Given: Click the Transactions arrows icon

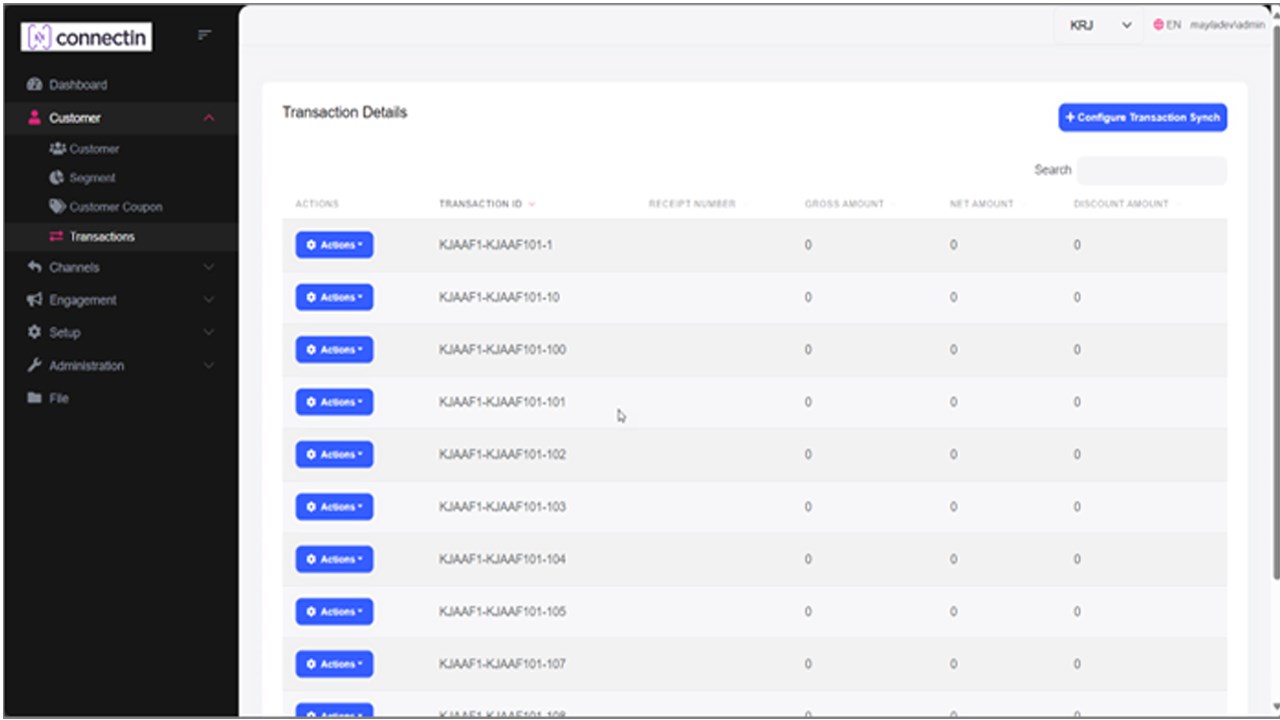Looking at the screenshot, I should (x=56, y=237).
